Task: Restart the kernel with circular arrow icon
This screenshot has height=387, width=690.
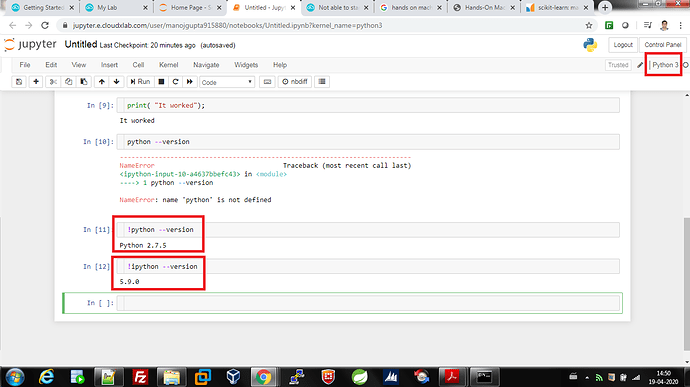Action: click(176, 82)
